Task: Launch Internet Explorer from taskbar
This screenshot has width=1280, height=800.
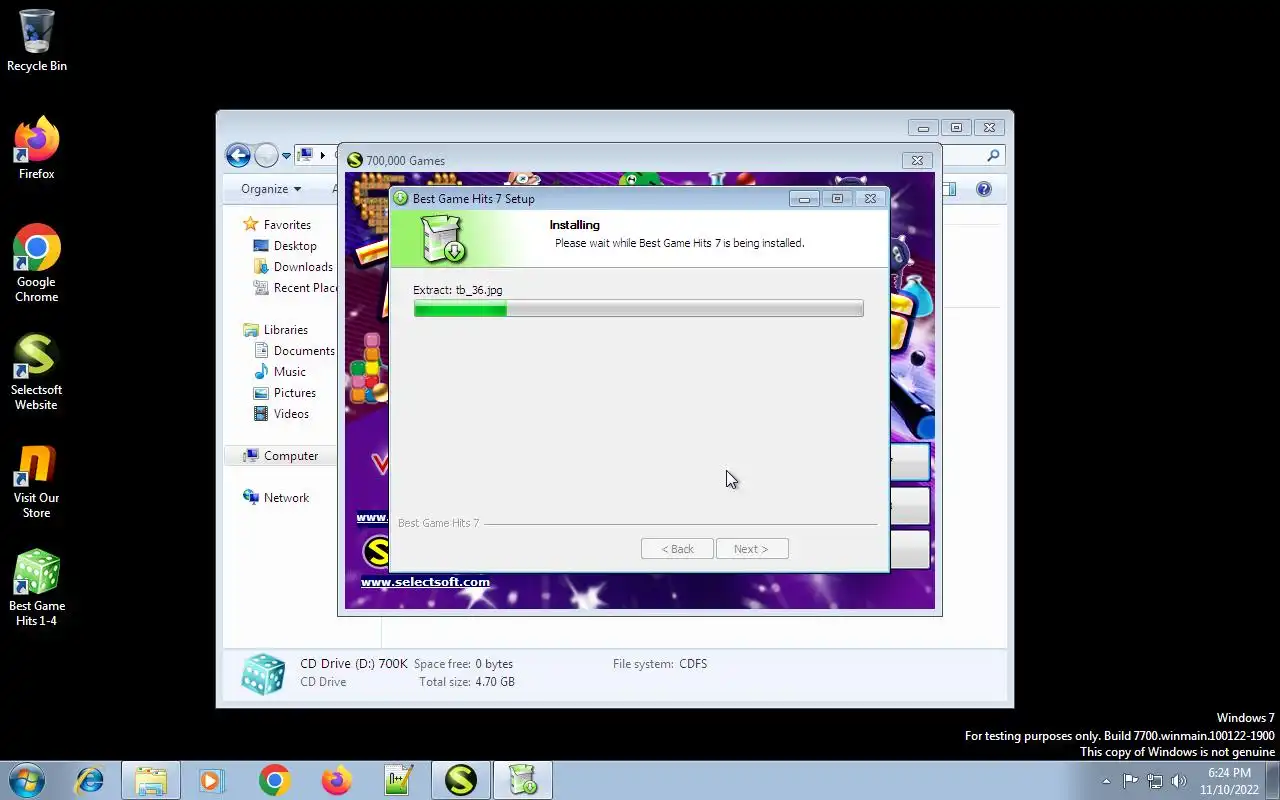Action: tap(90, 780)
